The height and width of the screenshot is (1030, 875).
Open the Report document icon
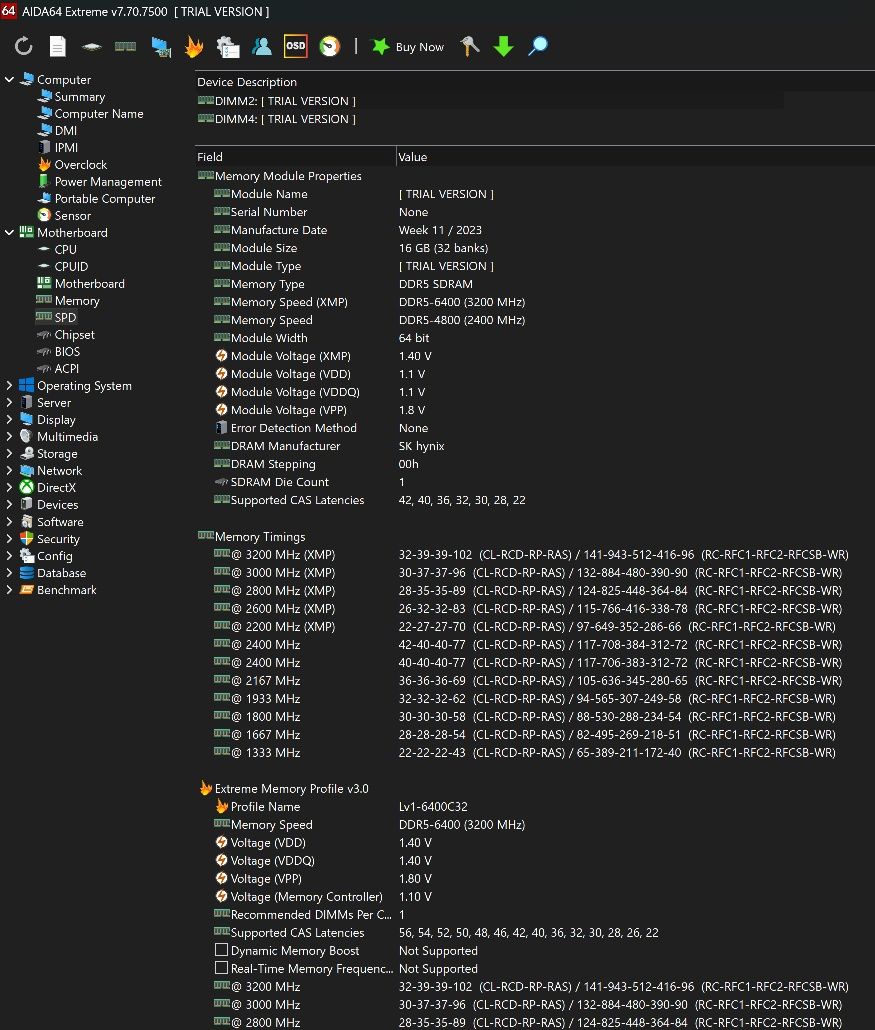pyautogui.click(x=58, y=47)
